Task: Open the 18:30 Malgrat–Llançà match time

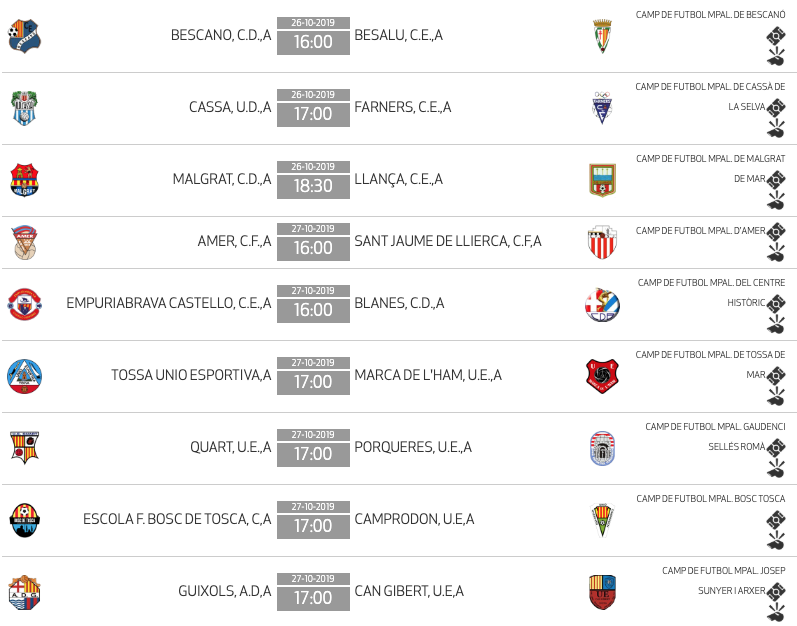Action: (313, 186)
